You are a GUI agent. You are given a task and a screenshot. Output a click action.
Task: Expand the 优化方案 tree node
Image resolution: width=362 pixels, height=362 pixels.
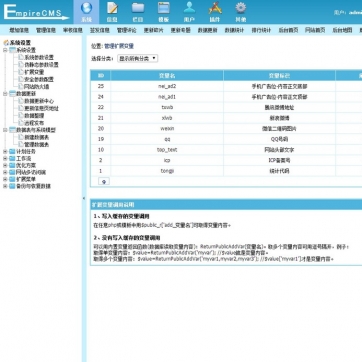(x=5, y=165)
